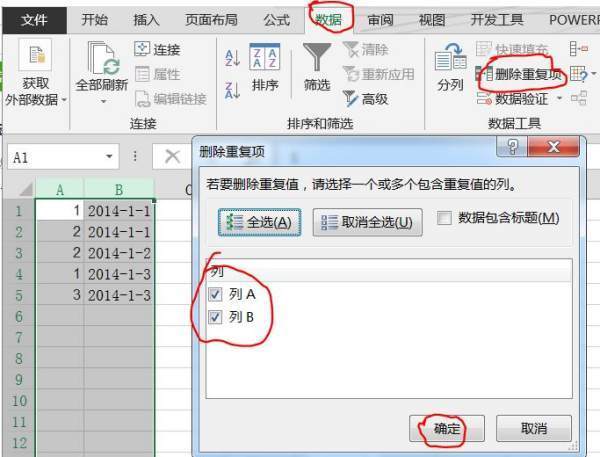Expand the Name Box dropdown arrow
The width and height of the screenshot is (600, 457).
pyautogui.click(x=109, y=157)
